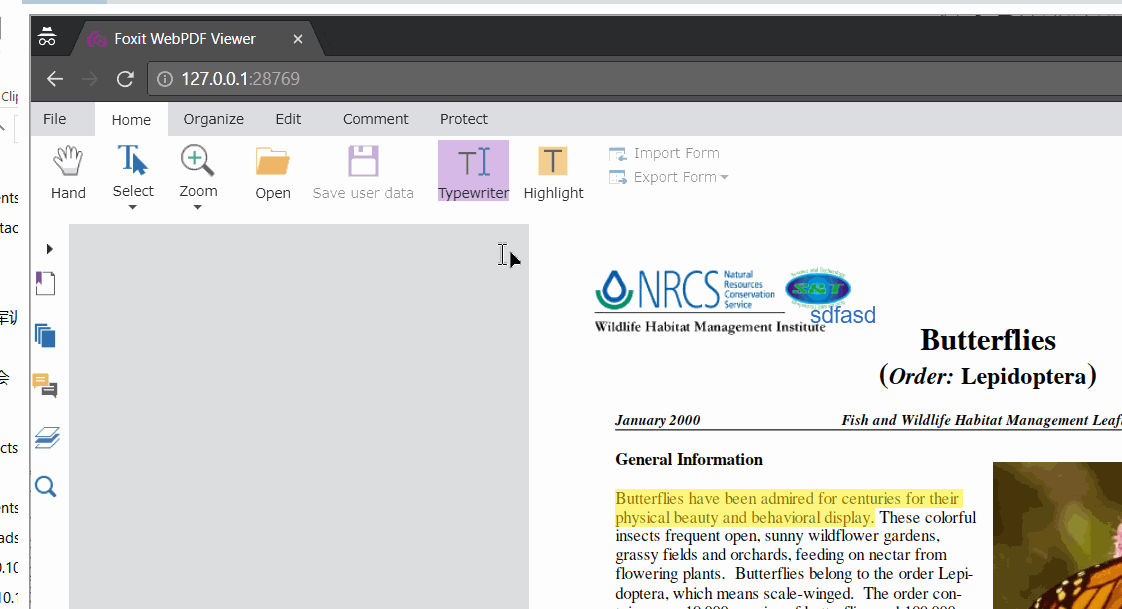The image size is (1122, 609).
Task: Show the page thumbnails panel
Action: pyautogui.click(x=45, y=335)
